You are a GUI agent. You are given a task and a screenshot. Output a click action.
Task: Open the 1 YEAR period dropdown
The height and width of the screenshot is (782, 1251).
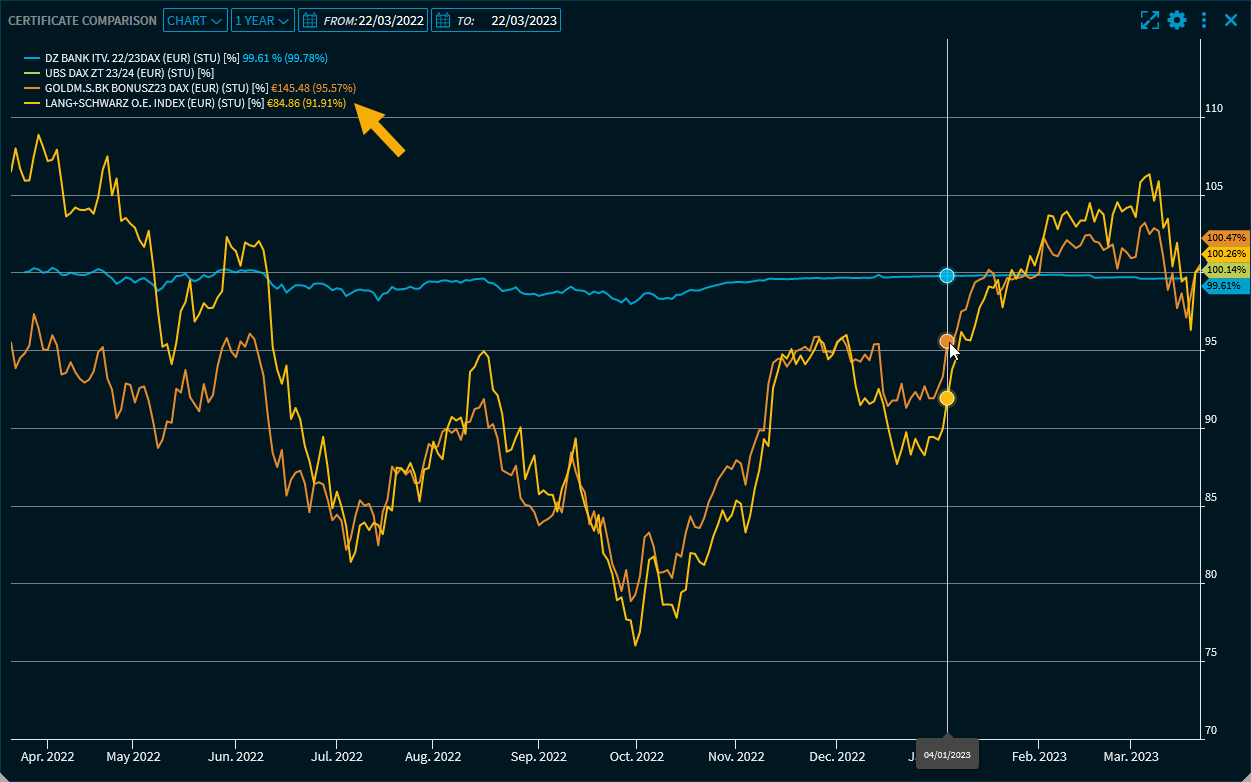262,20
